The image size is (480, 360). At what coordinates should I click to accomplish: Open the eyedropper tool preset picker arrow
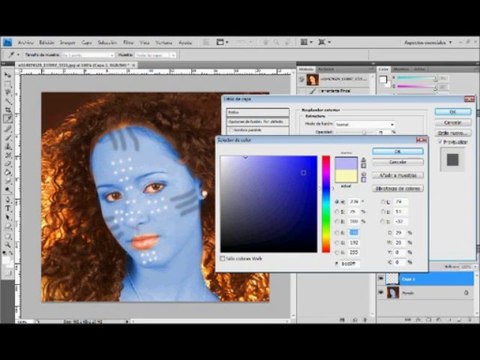pyautogui.click(x=18, y=55)
